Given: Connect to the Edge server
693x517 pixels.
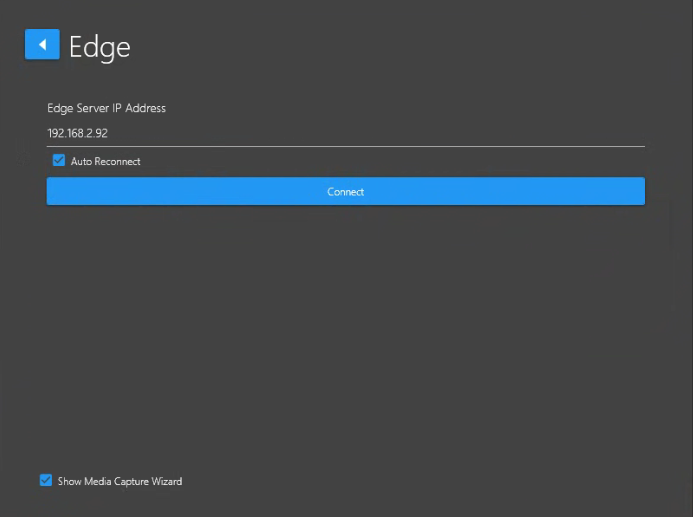Looking at the screenshot, I should click(x=345, y=191).
